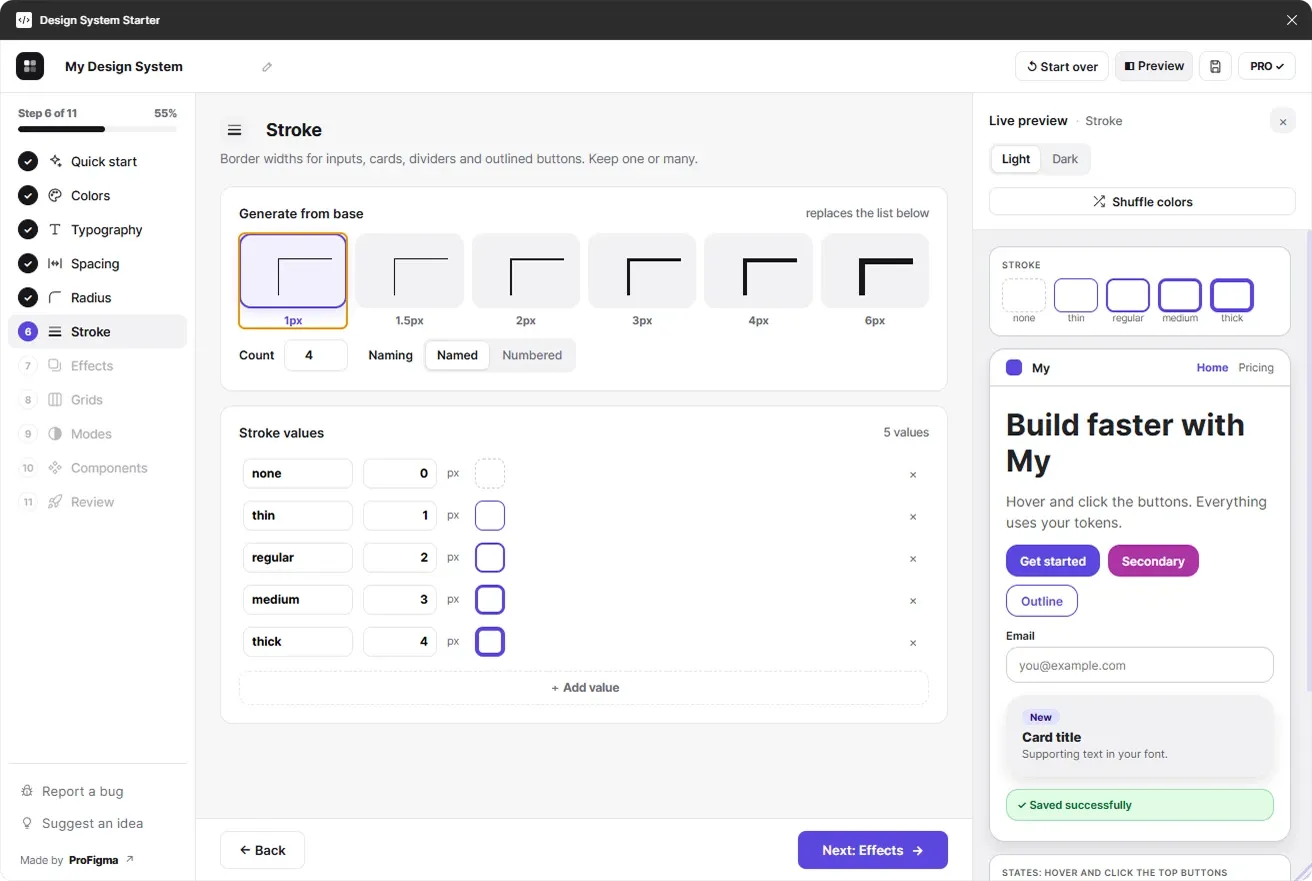Switch live preview to Dark mode
This screenshot has height=881, width=1312.
[x=1065, y=159]
